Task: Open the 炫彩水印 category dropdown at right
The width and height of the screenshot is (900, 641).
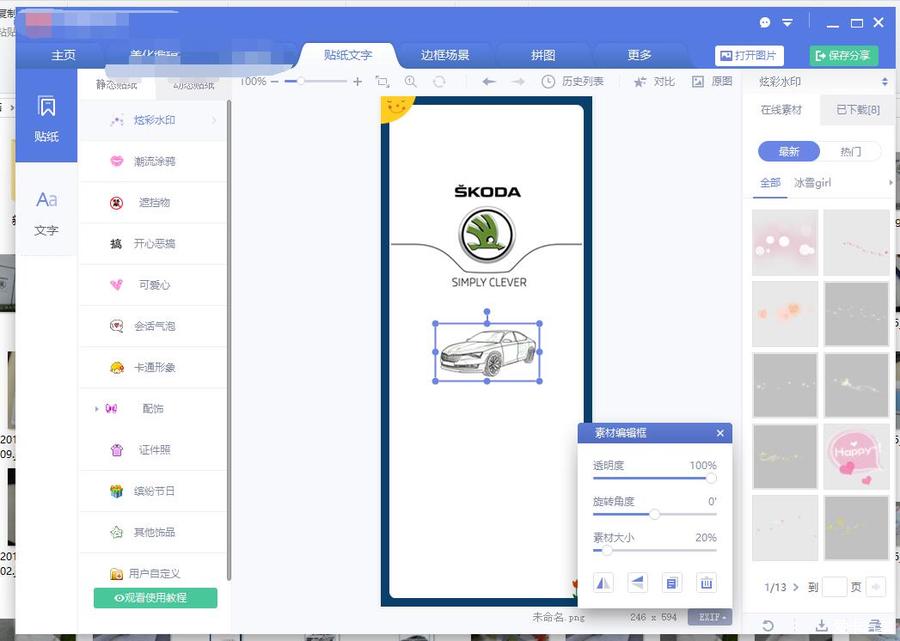Action: point(885,82)
